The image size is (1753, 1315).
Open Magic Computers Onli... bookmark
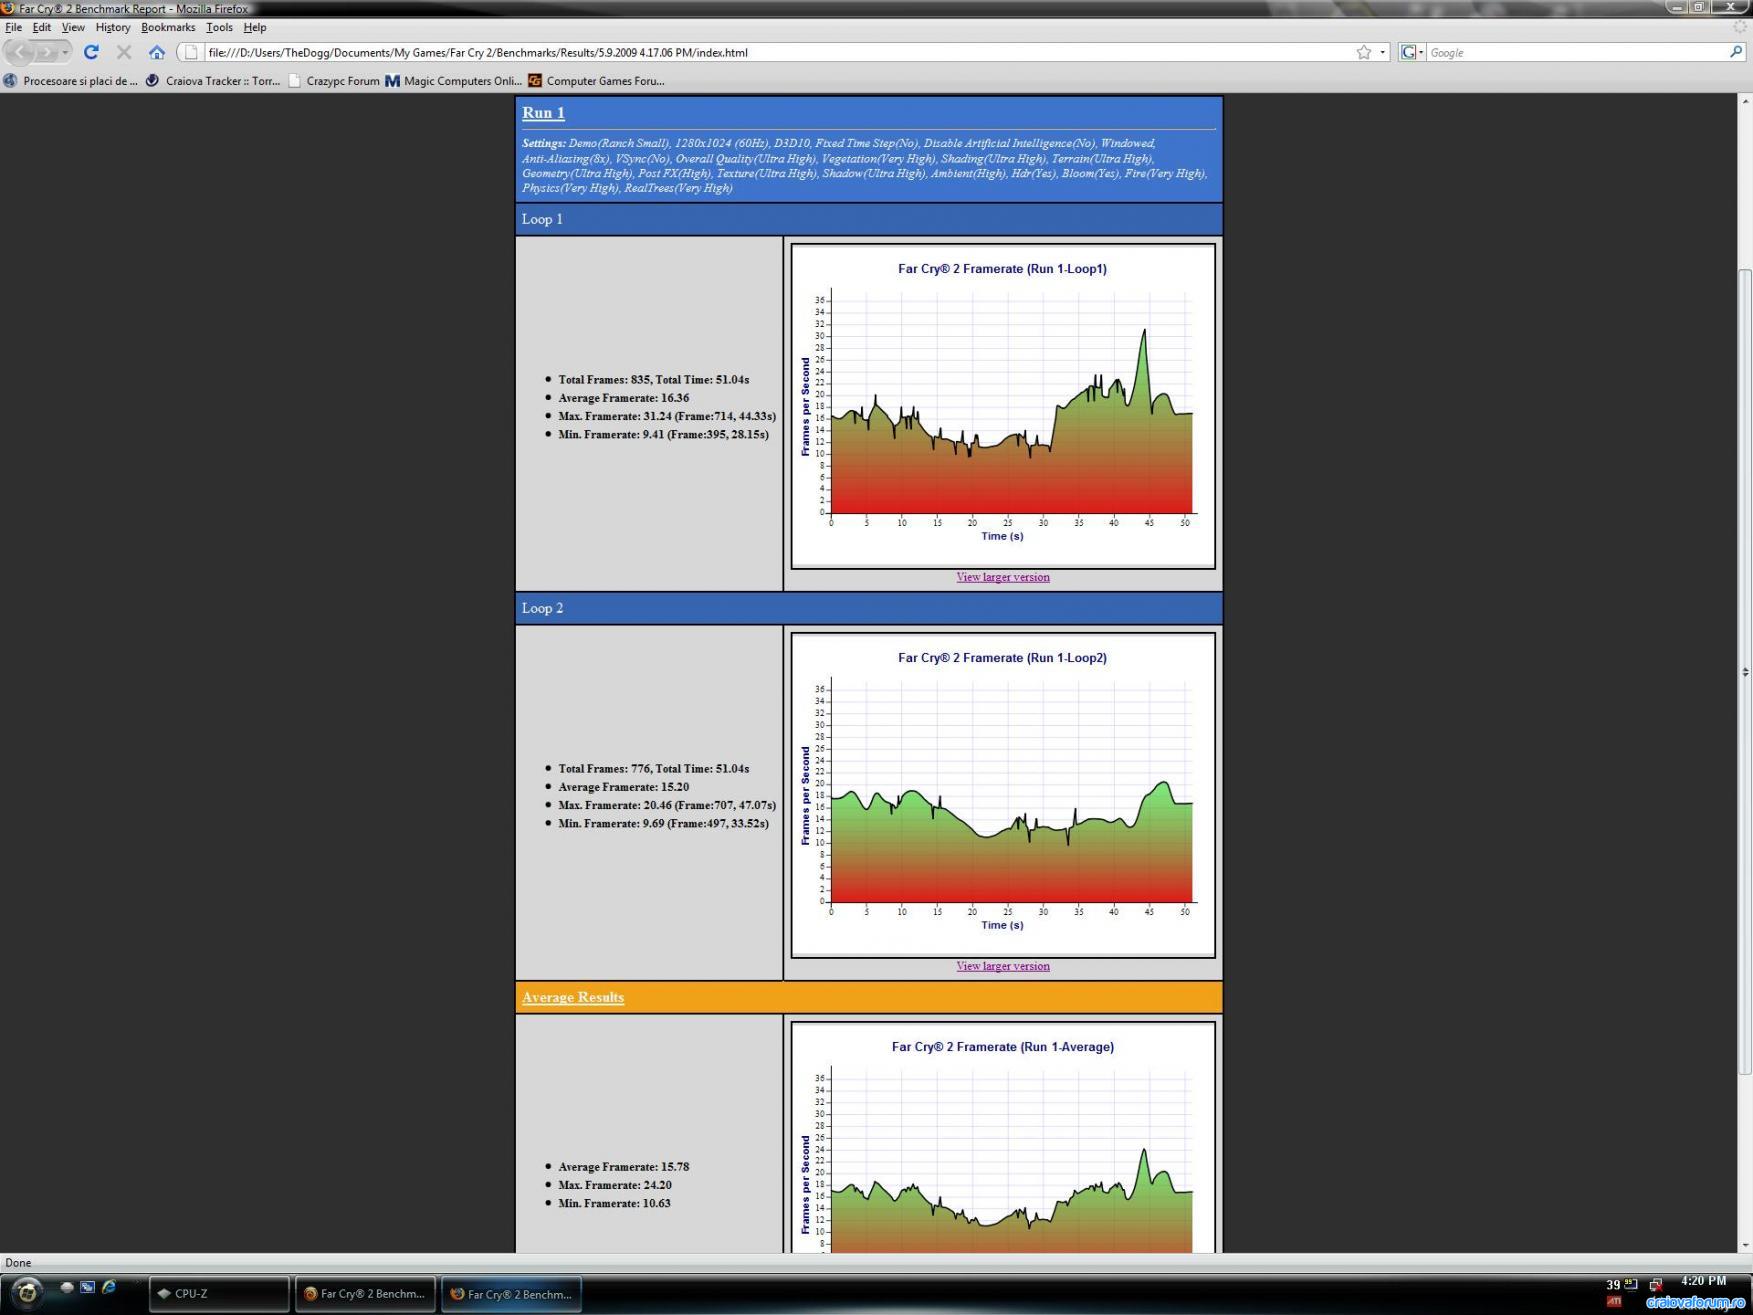(x=453, y=81)
